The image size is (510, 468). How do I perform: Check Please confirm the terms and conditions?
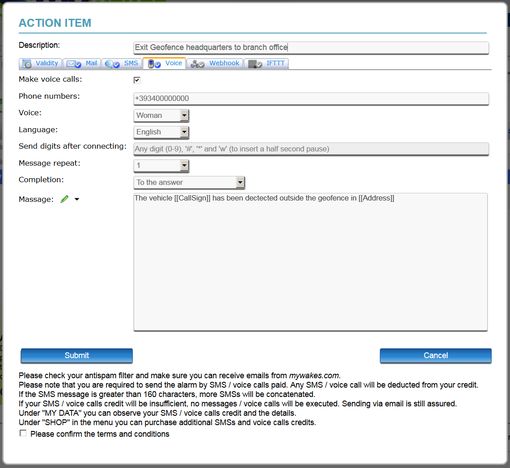pyautogui.click(x=23, y=433)
